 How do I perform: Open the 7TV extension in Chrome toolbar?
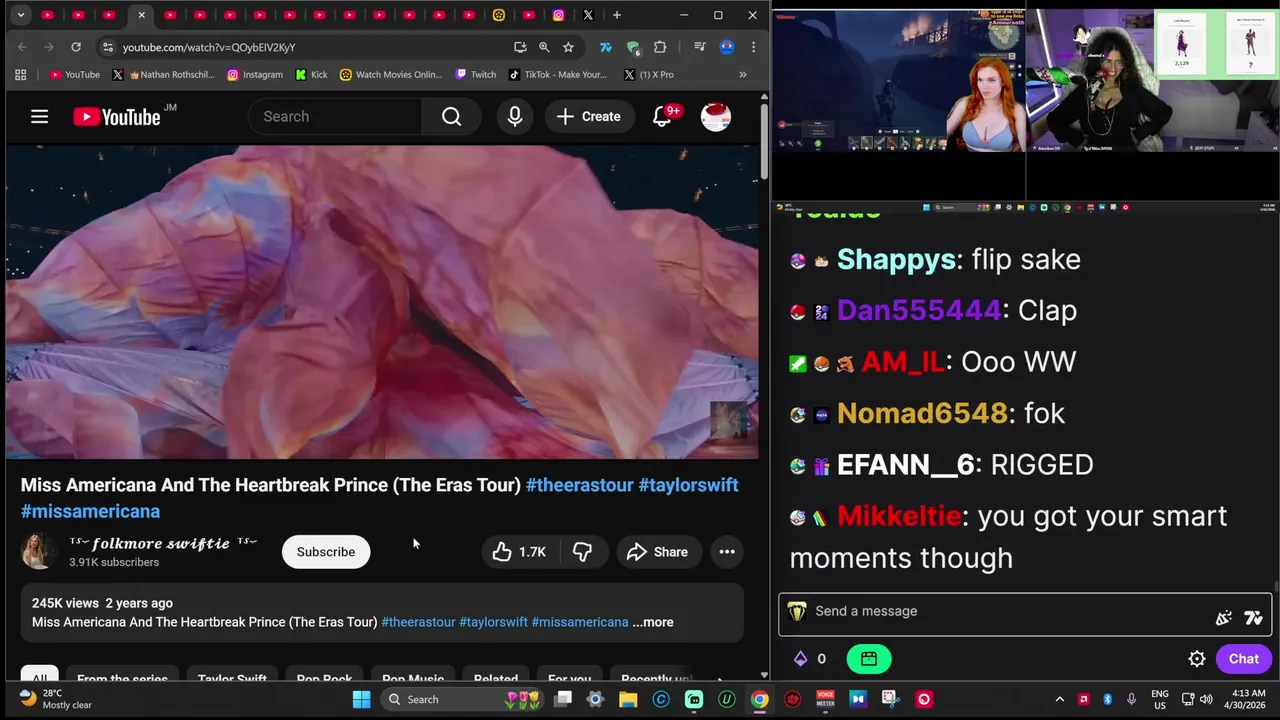(x=606, y=47)
